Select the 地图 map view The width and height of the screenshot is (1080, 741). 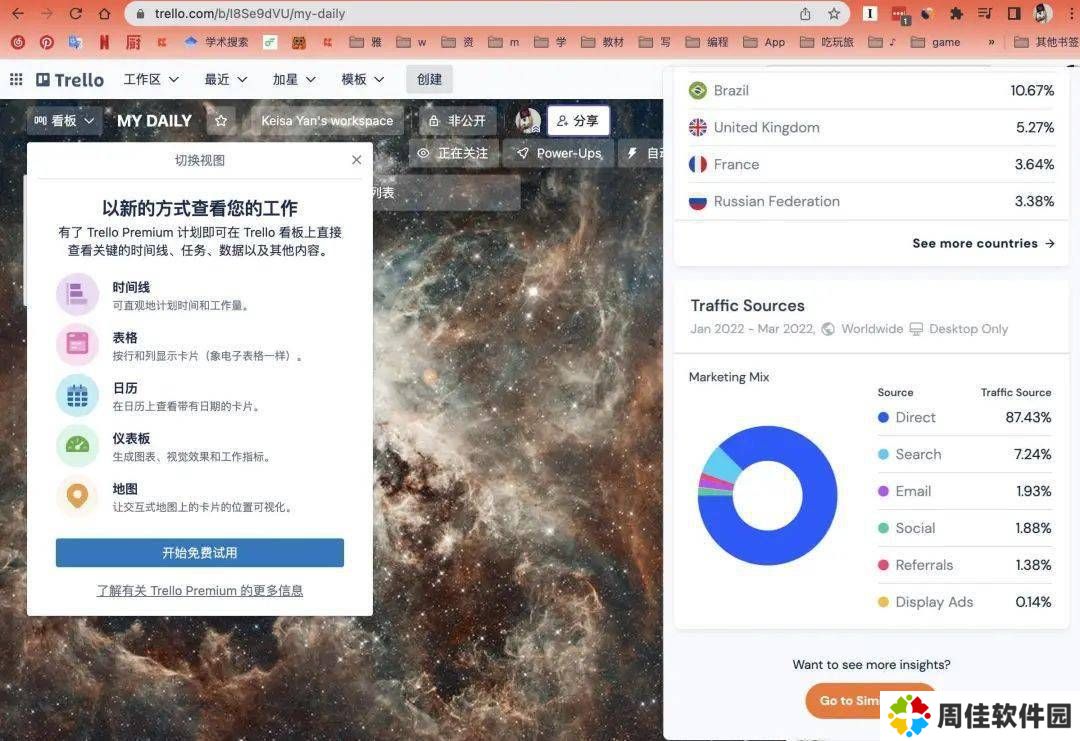pyautogui.click(x=200, y=496)
